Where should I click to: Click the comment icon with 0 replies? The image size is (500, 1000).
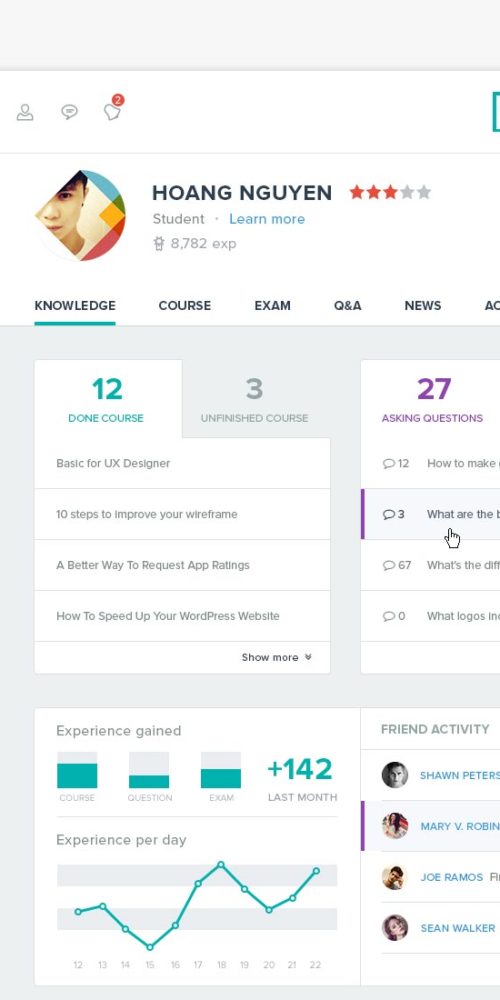pos(388,616)
